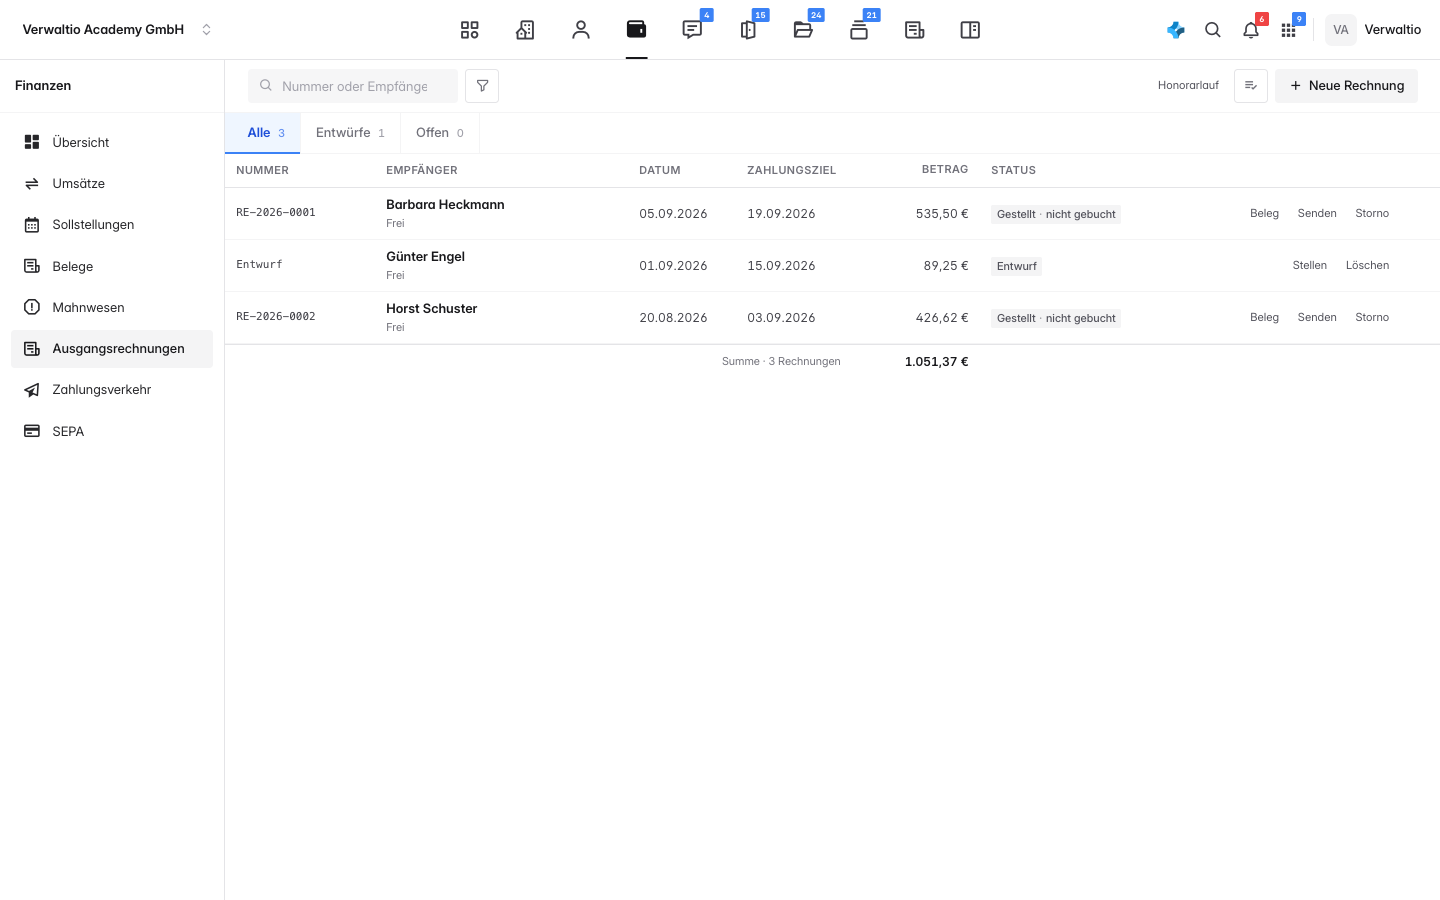Open Mahnwesen in the sidebar

(112, 308)
